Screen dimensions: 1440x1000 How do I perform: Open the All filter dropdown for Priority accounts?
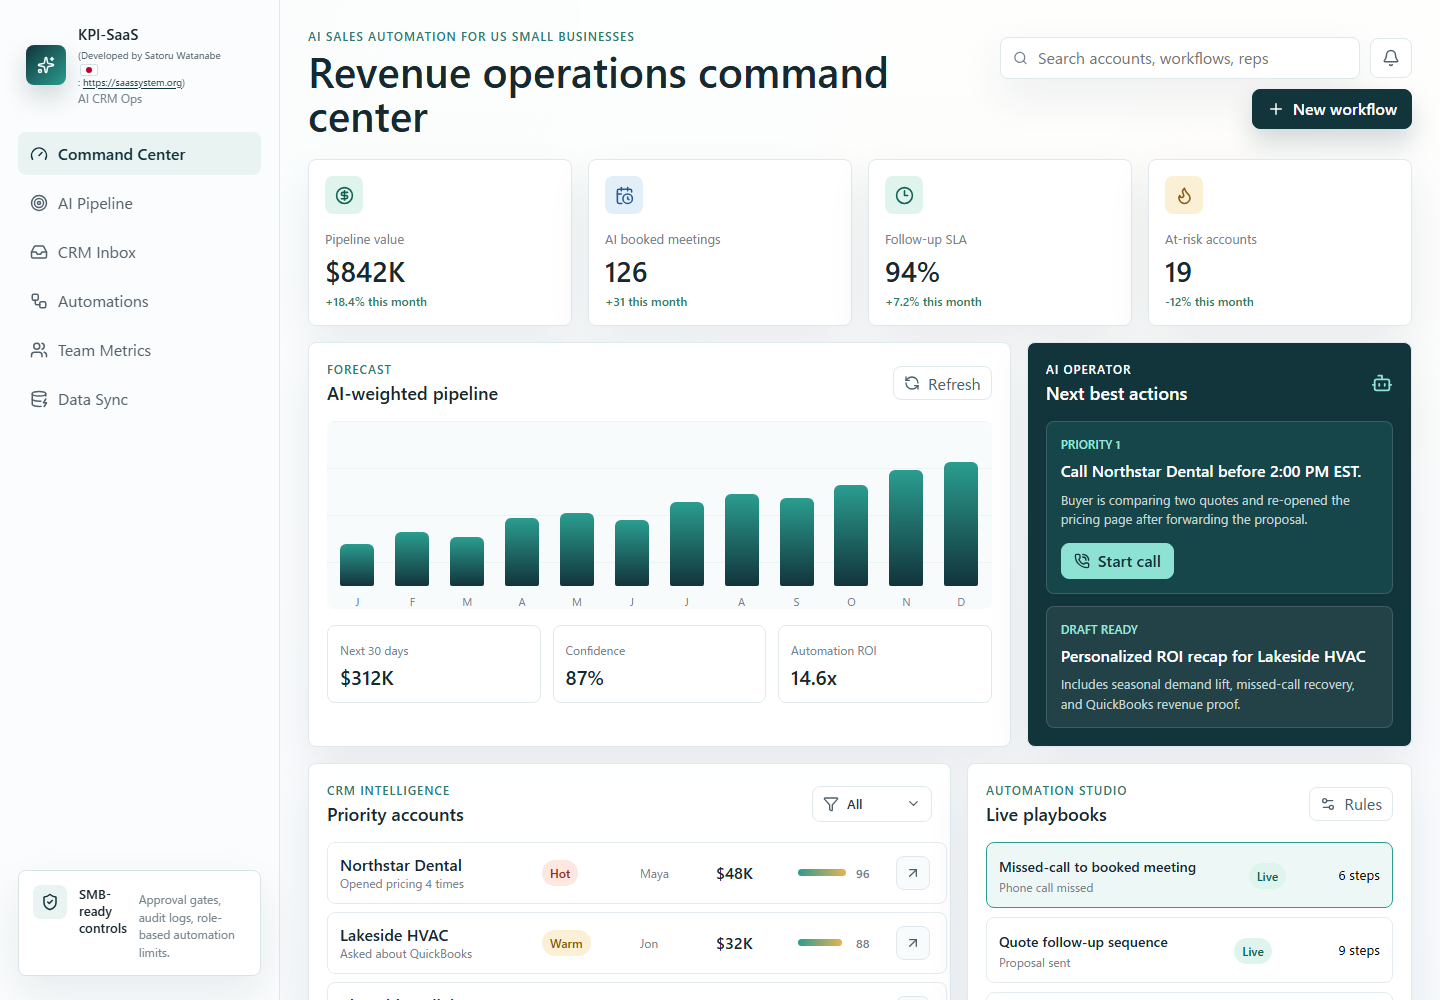pyautogui.click(x=872, y=804)
